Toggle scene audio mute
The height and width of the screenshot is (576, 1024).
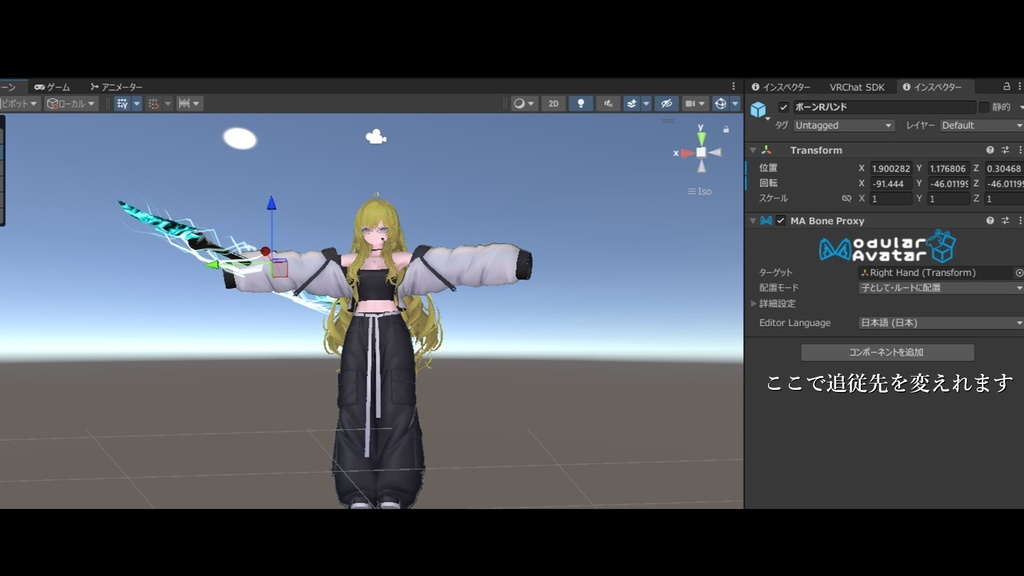[x=608, y=103]
